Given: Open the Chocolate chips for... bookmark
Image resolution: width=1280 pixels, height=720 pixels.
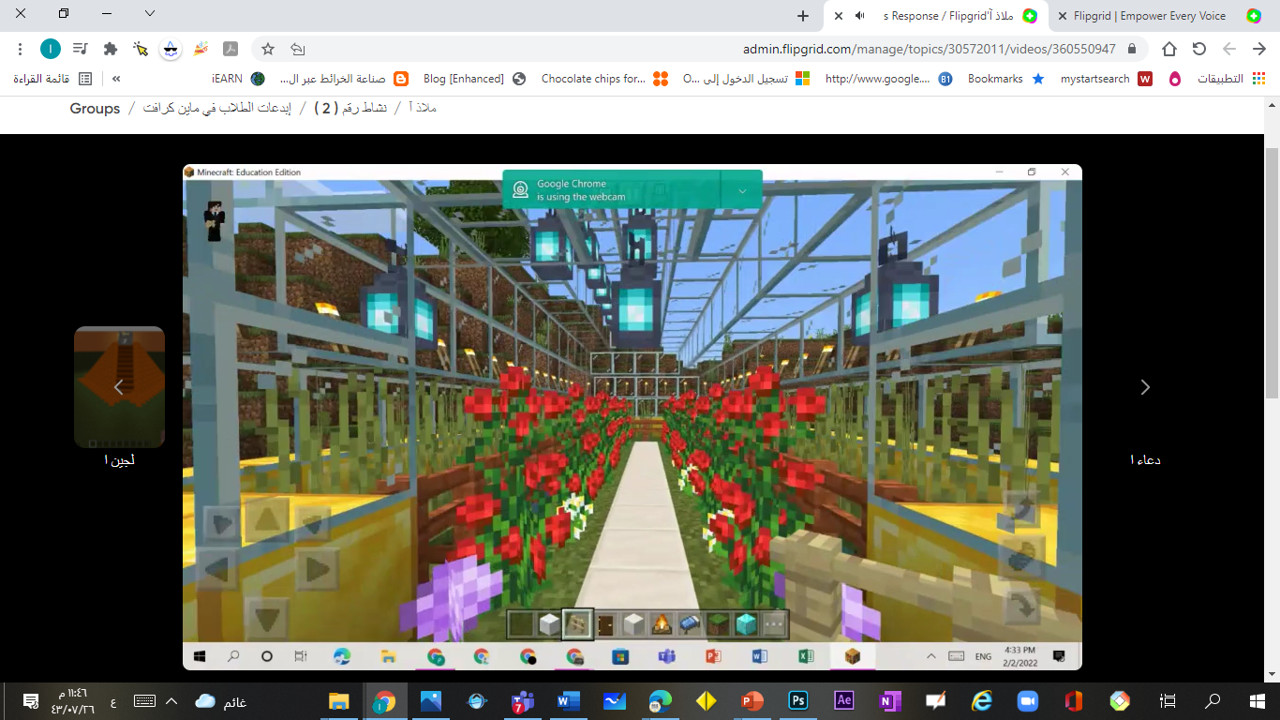Looking at the screenshot, I should pyautogui.click(x=604, y=79).
